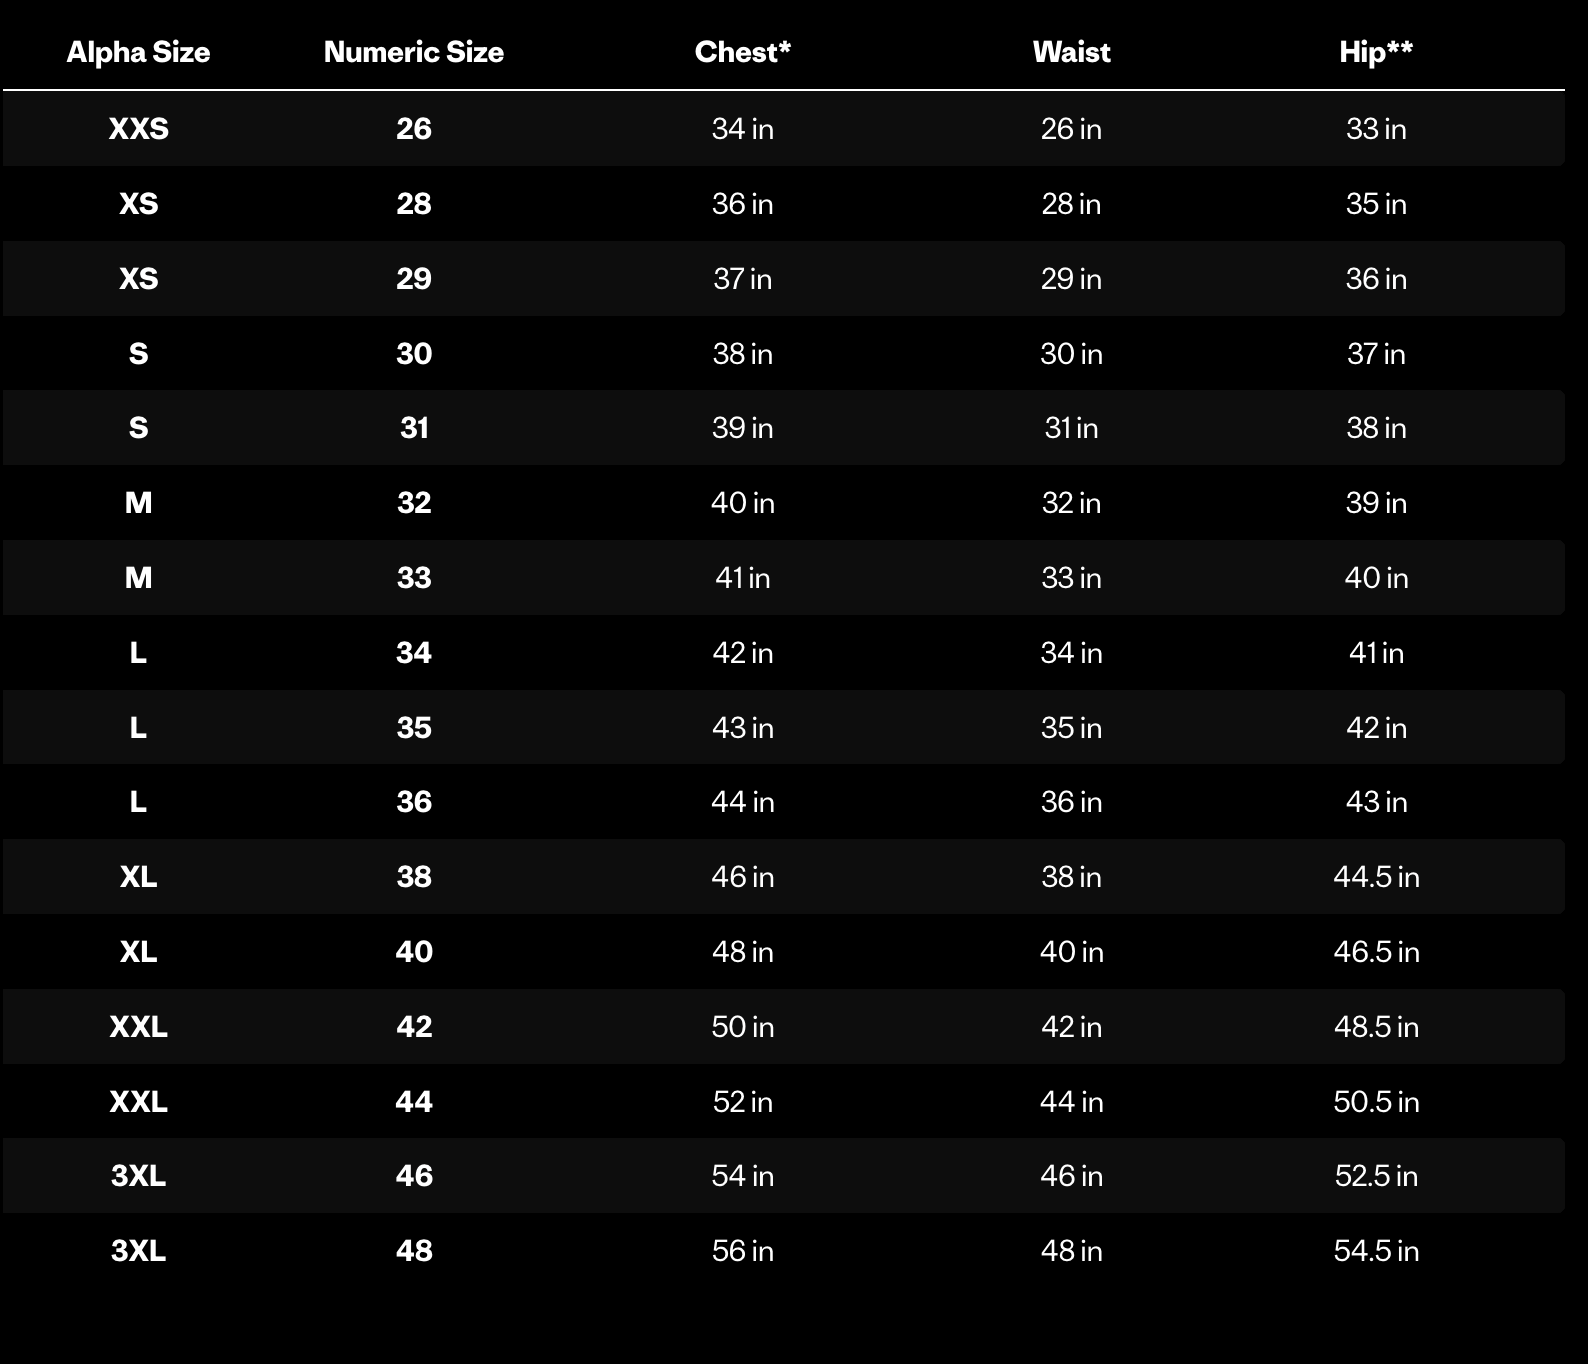
Task: Click the 56 in chest value
Action: (742, 1251)
